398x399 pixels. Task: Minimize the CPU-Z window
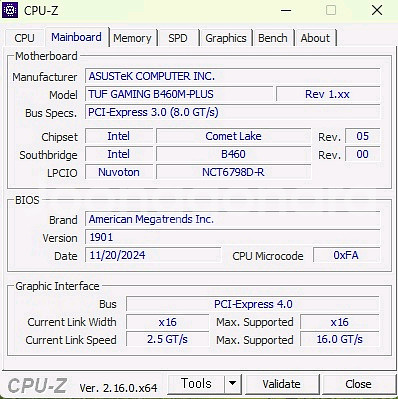click(286, 10)
